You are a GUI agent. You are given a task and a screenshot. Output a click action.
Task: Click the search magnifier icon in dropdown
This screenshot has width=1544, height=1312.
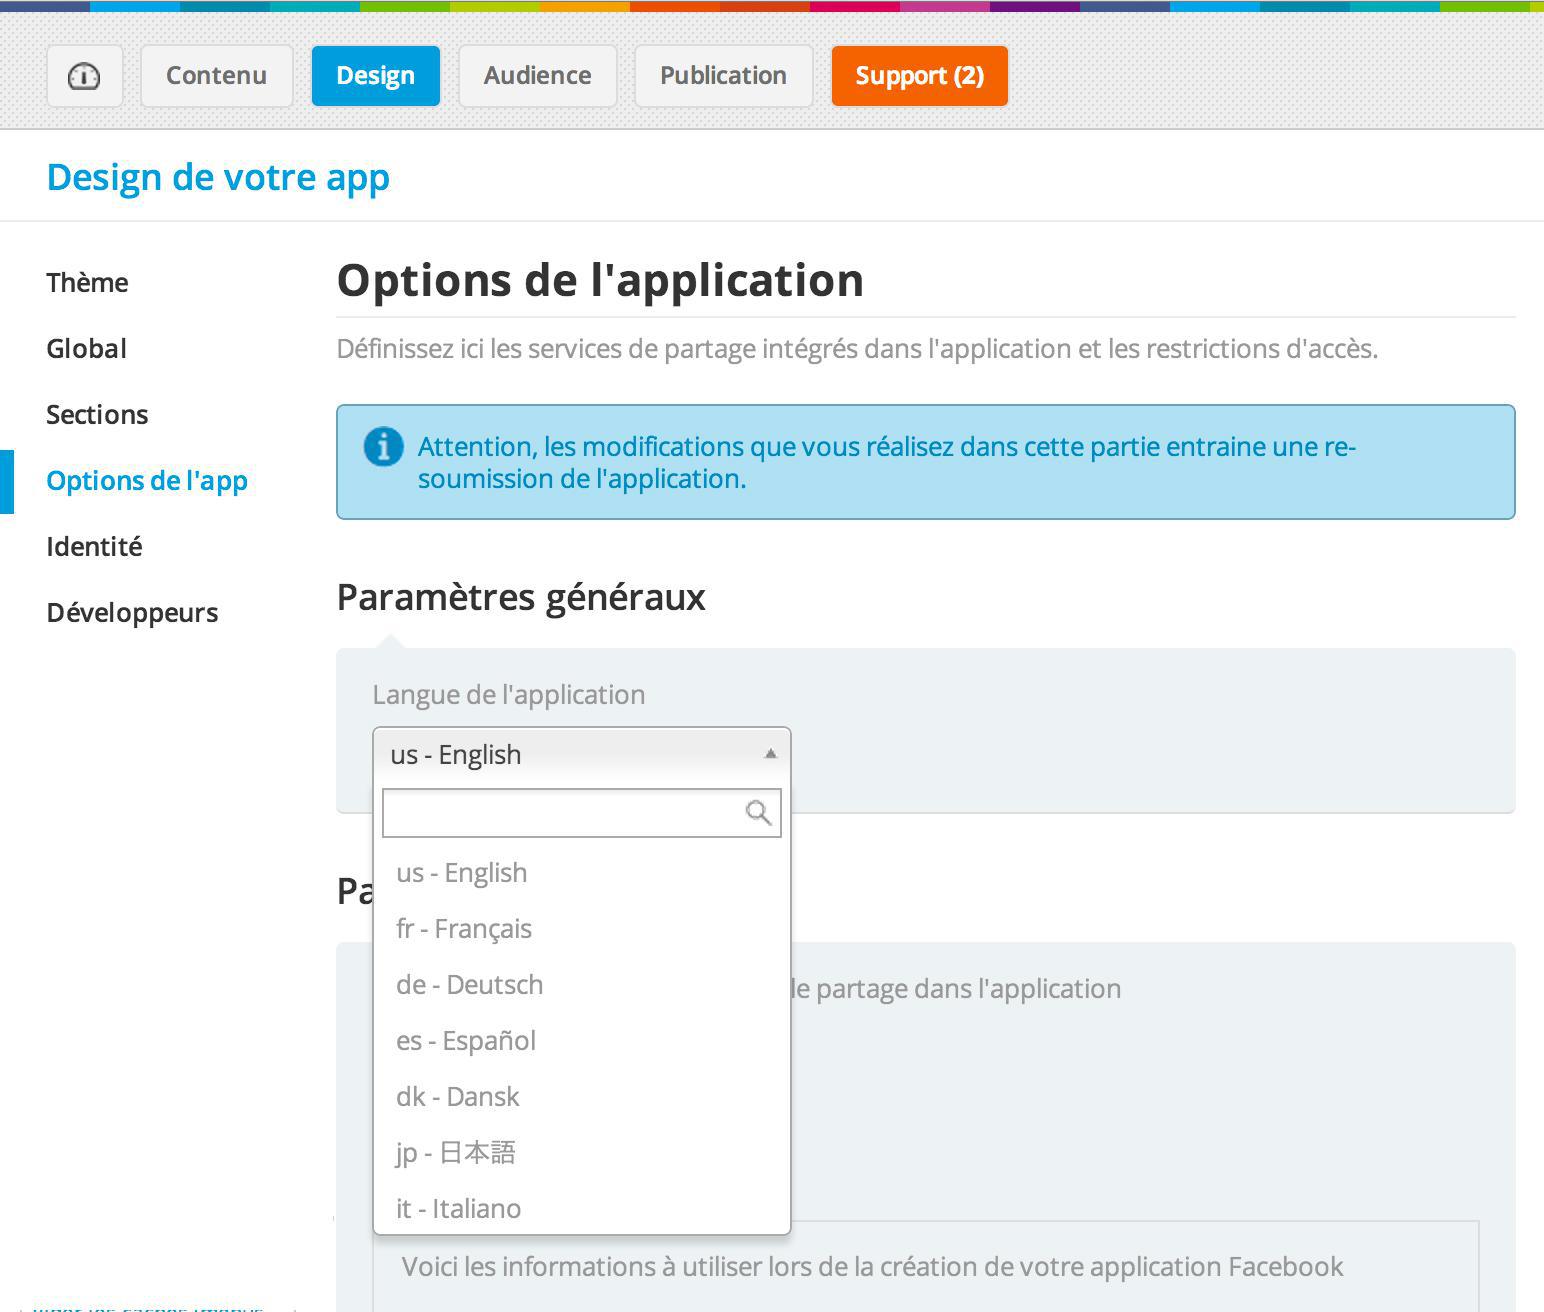coord(758,813)
